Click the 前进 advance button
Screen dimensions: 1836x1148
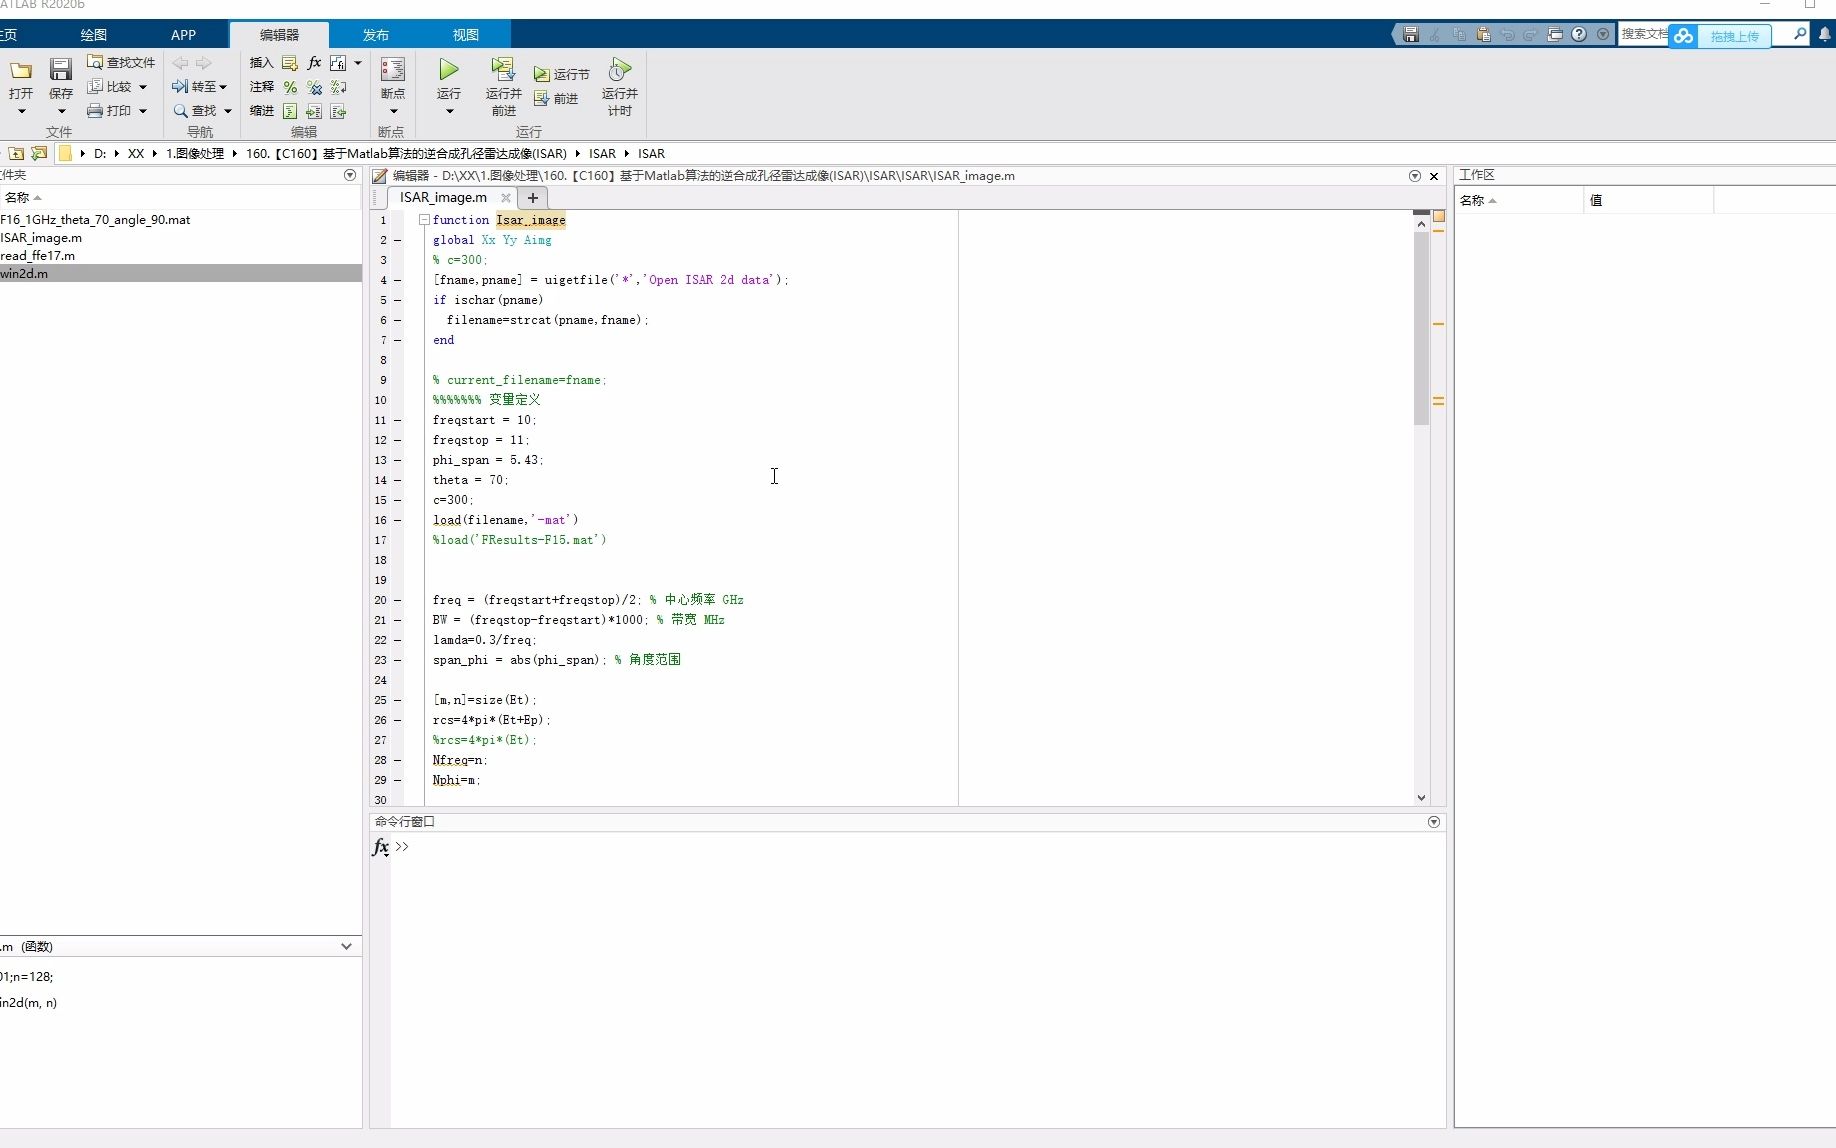coord(556,98)
